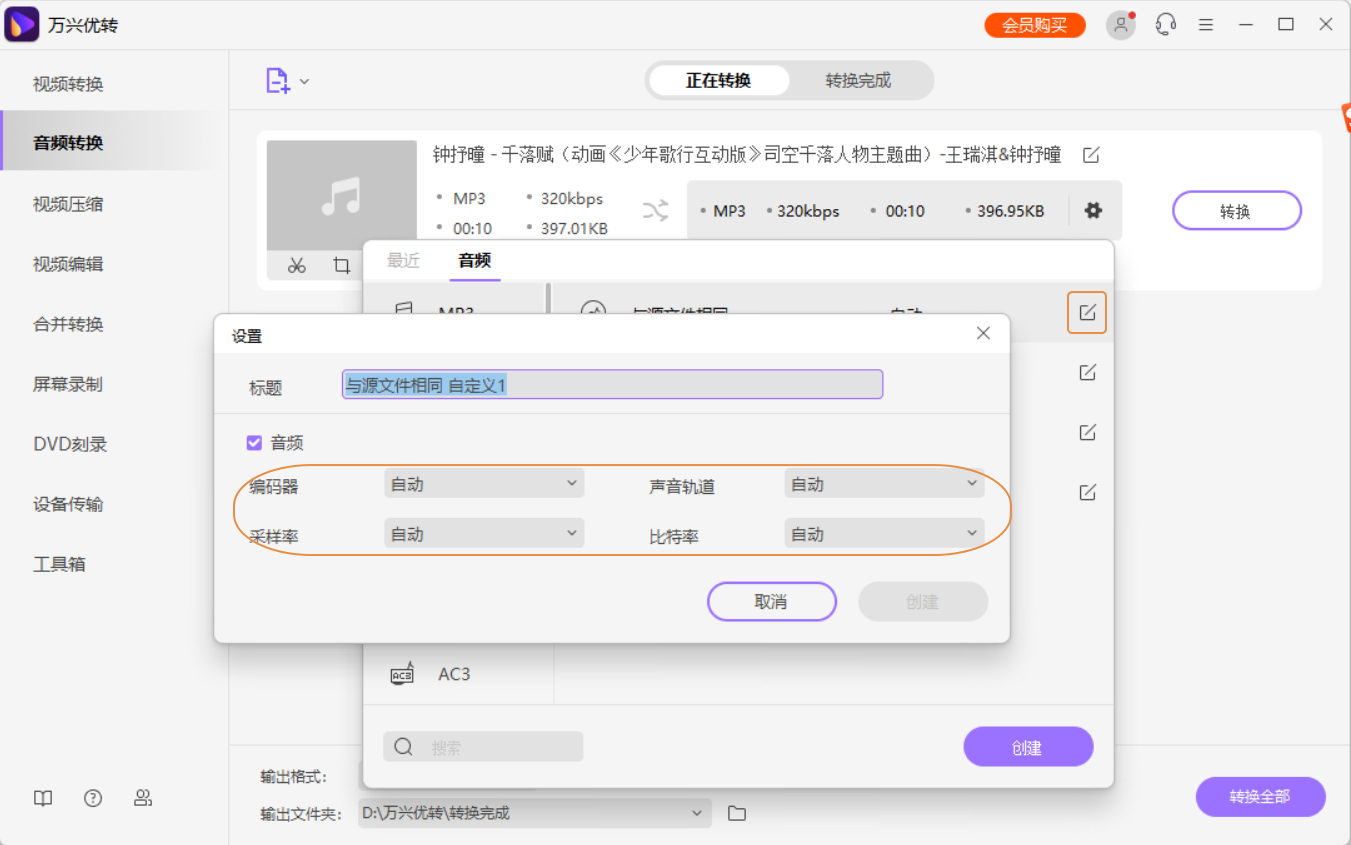This screenshot has width=1351, height=845.
Task: Click the 取消 button in settings dialog
Action: point(771,602)
